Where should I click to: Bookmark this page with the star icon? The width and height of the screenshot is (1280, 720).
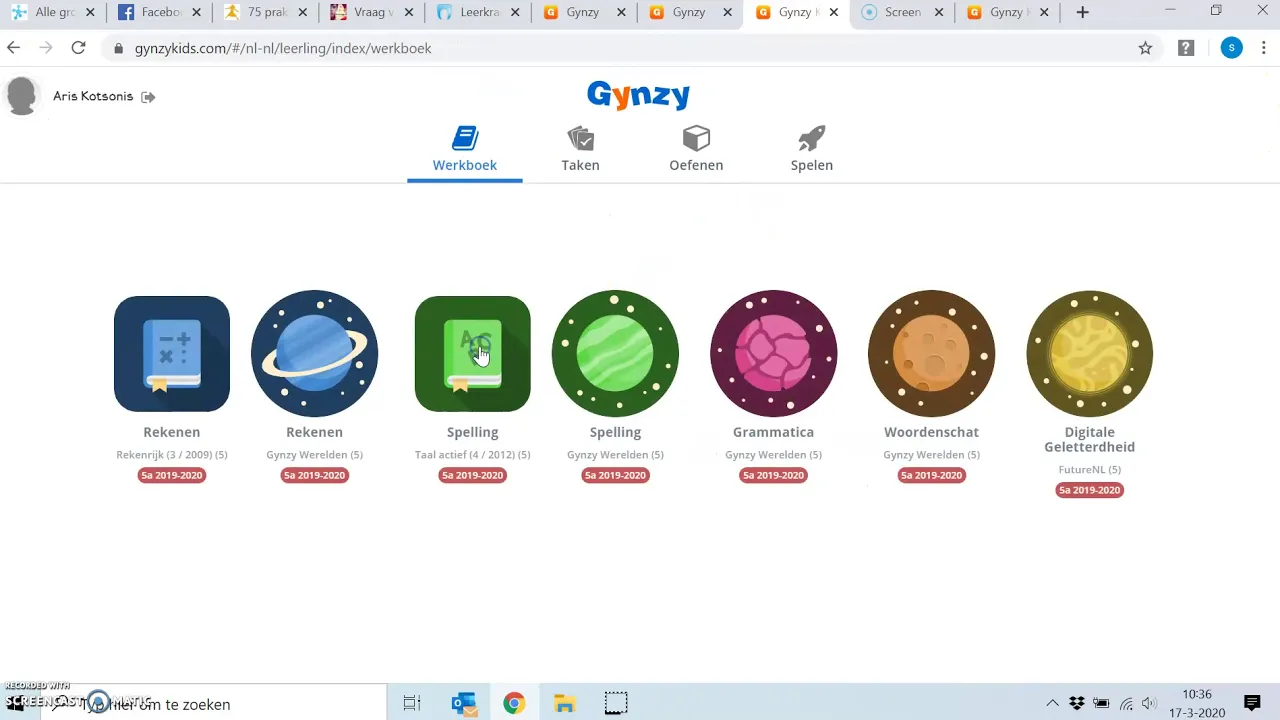1145,48
